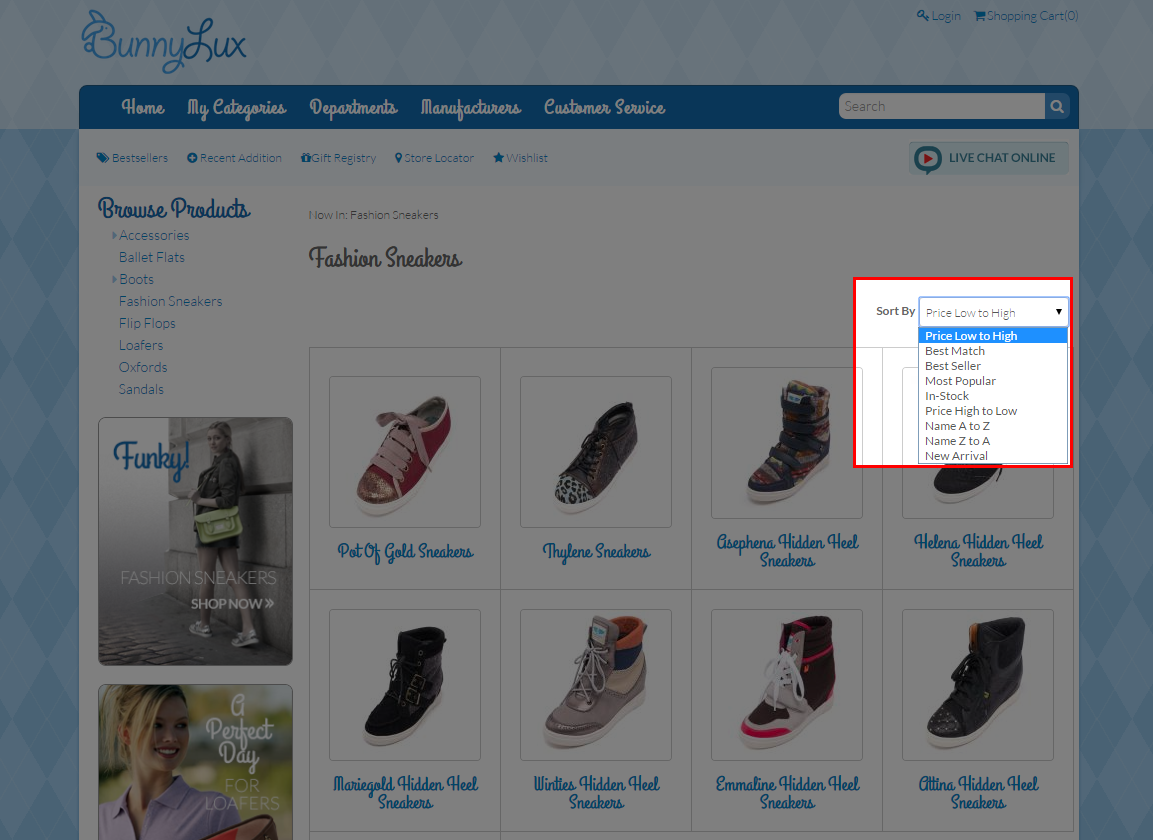Choose Name Z to A option

click(x=993, y=441)
